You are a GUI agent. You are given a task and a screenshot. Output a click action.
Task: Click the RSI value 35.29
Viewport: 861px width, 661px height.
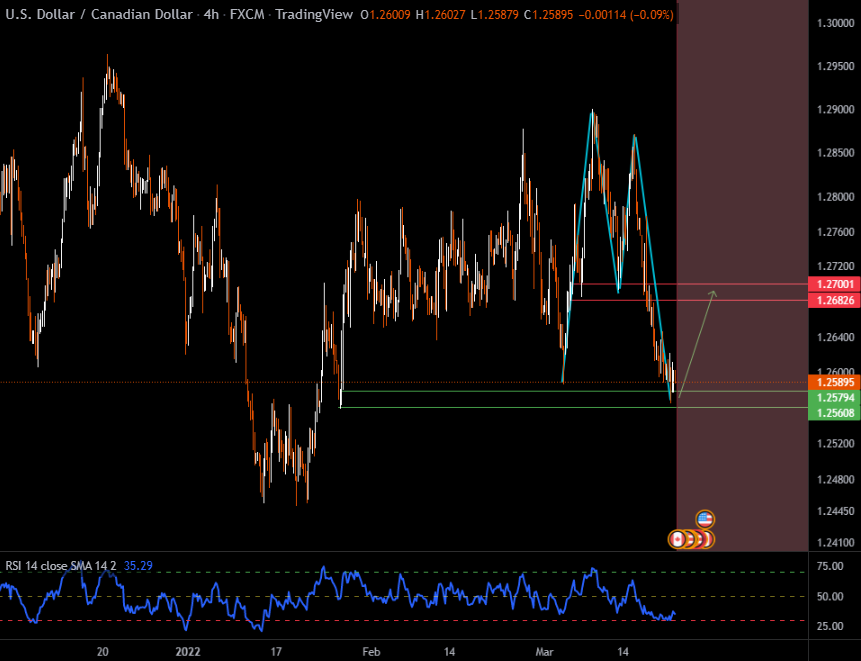coord(138,565)
